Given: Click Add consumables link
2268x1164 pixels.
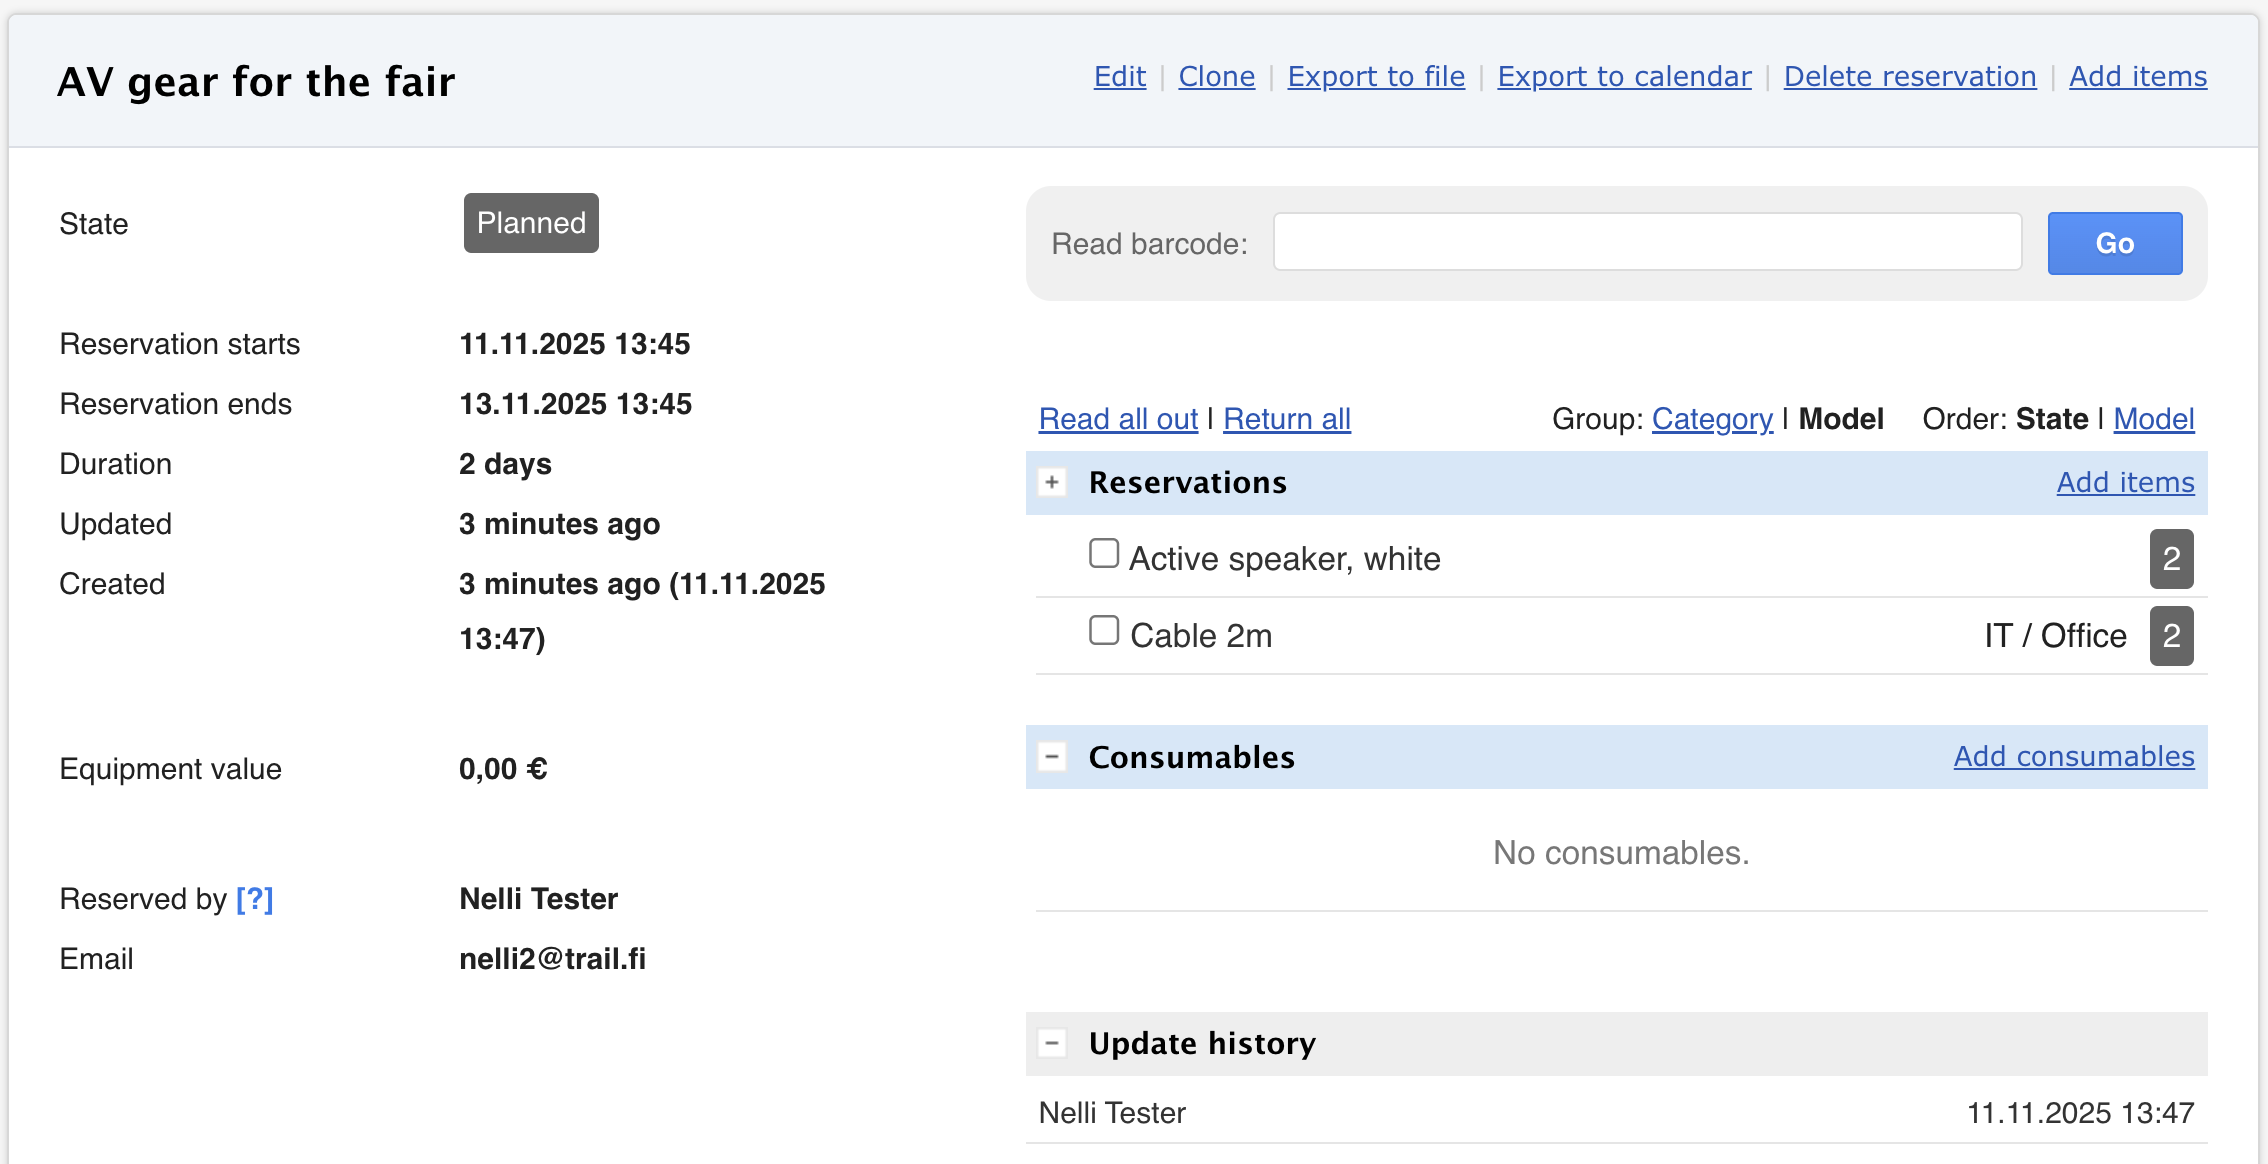Looking at the screenshot, I should pyautogui.click(x=2074, y=757).
